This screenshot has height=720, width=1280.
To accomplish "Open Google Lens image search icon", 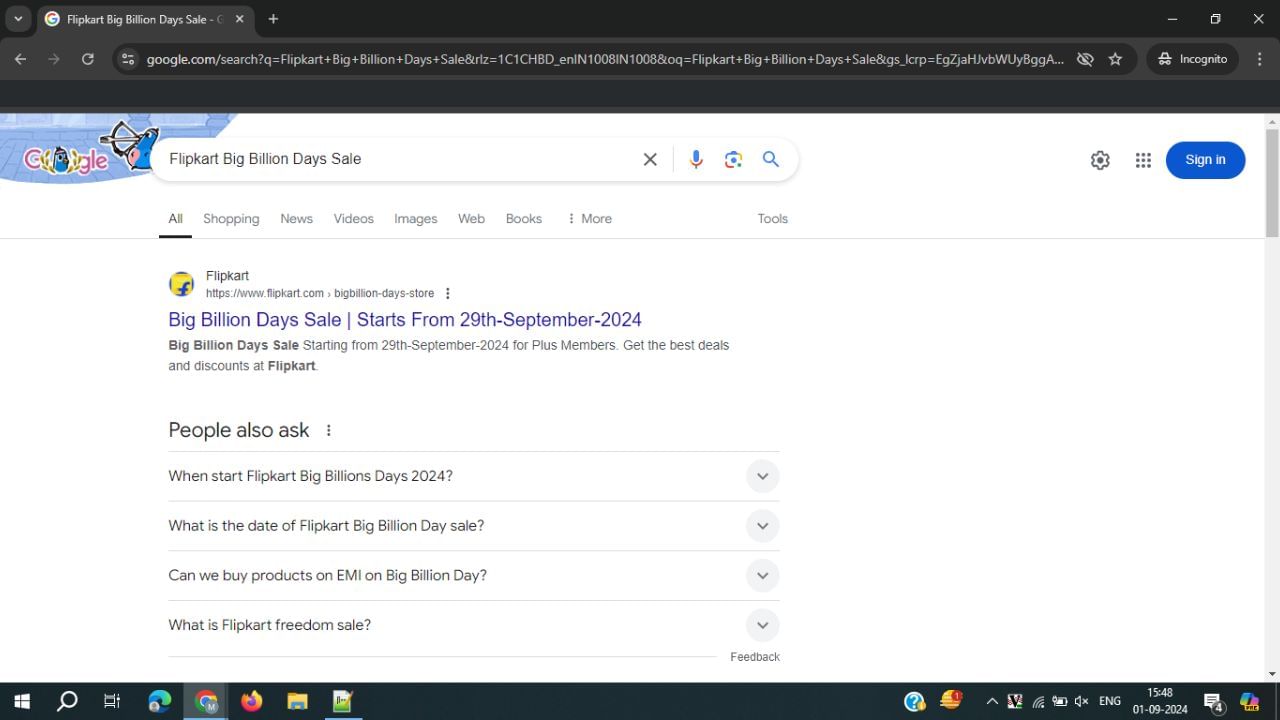I will pos(733,159).
